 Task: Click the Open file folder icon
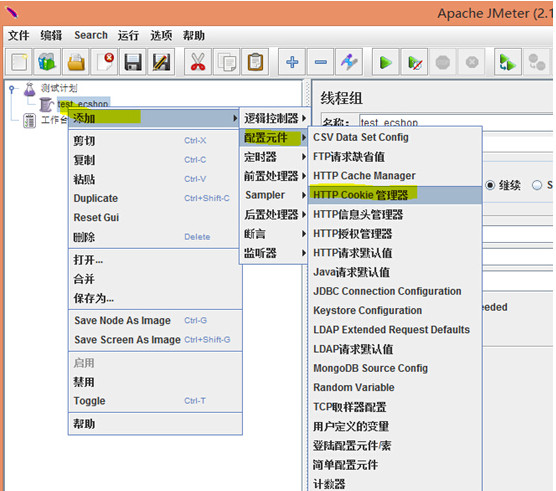[76, 62]
